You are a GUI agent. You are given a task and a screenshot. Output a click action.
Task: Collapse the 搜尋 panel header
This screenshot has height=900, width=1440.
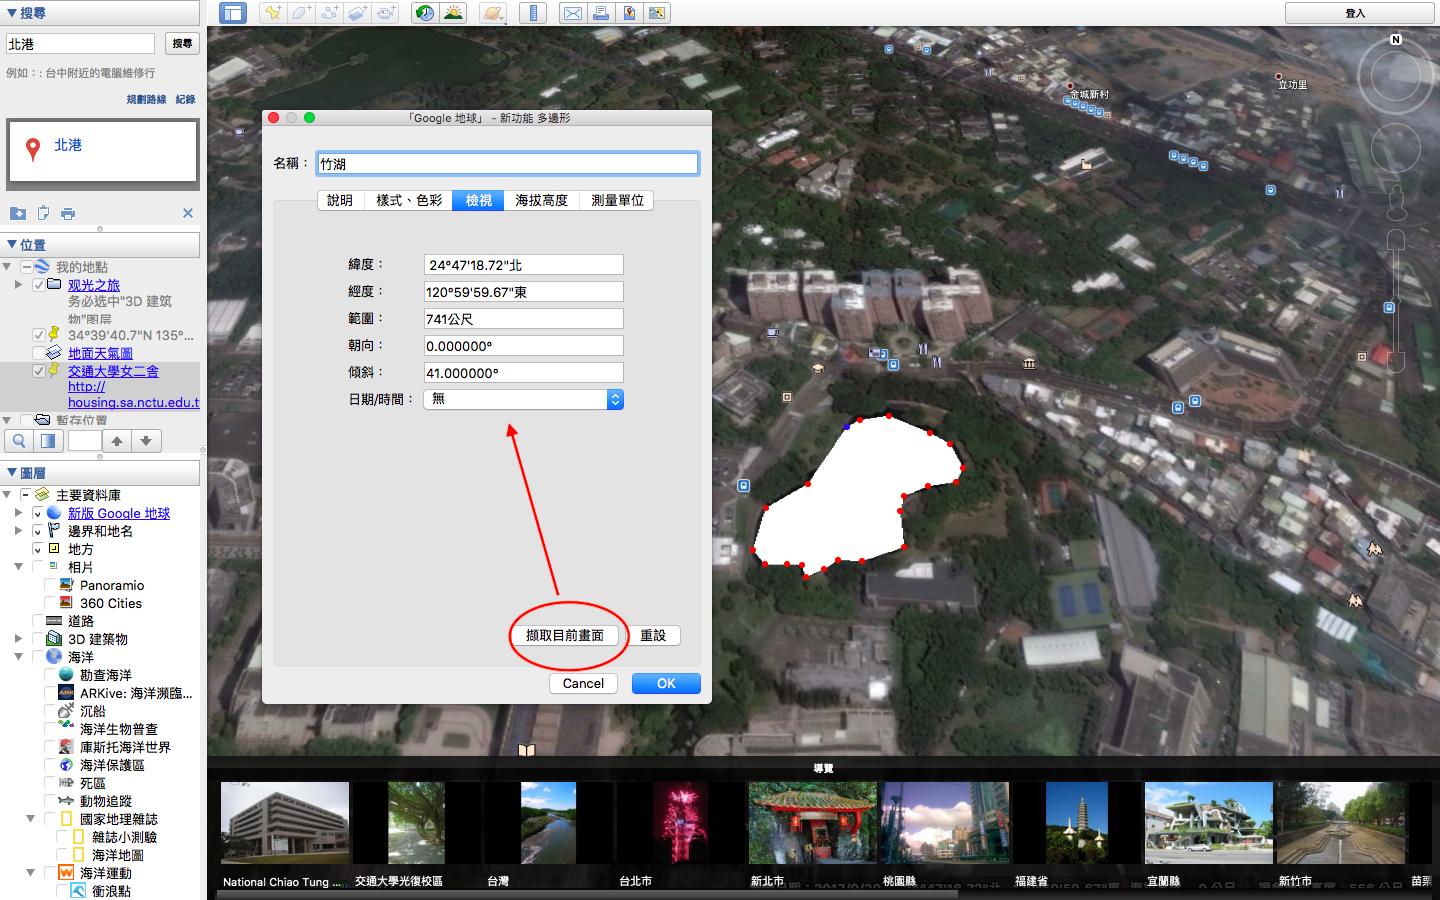coord(100,13)
